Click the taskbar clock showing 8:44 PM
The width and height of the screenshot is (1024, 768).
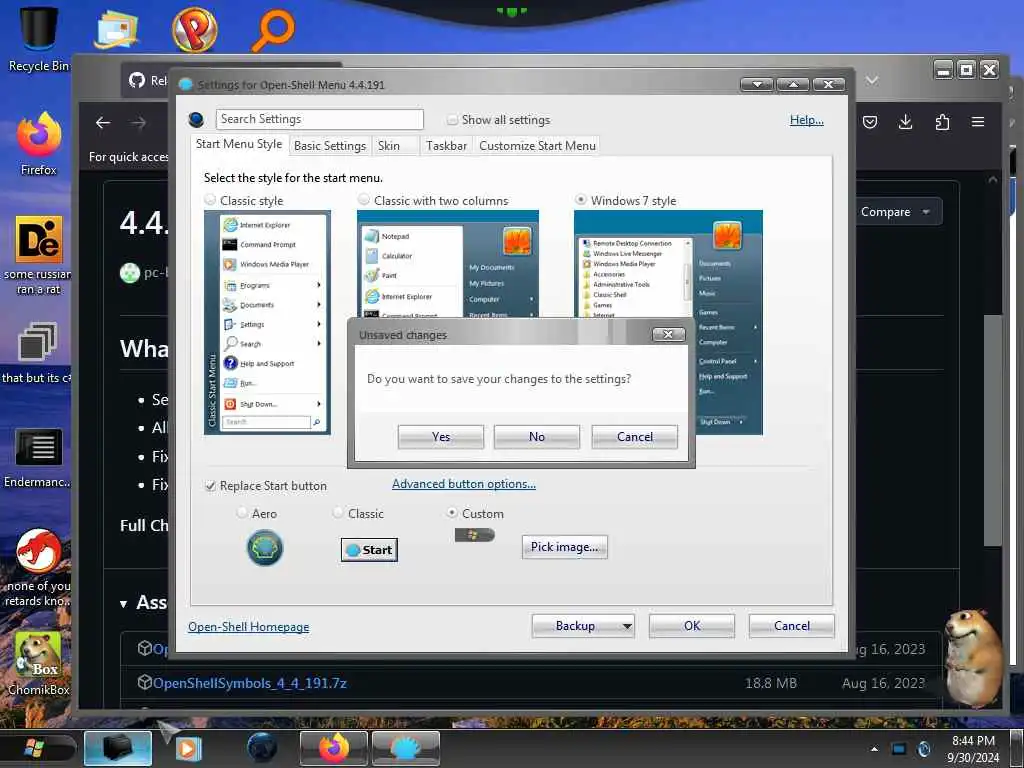tap(973, 749)
